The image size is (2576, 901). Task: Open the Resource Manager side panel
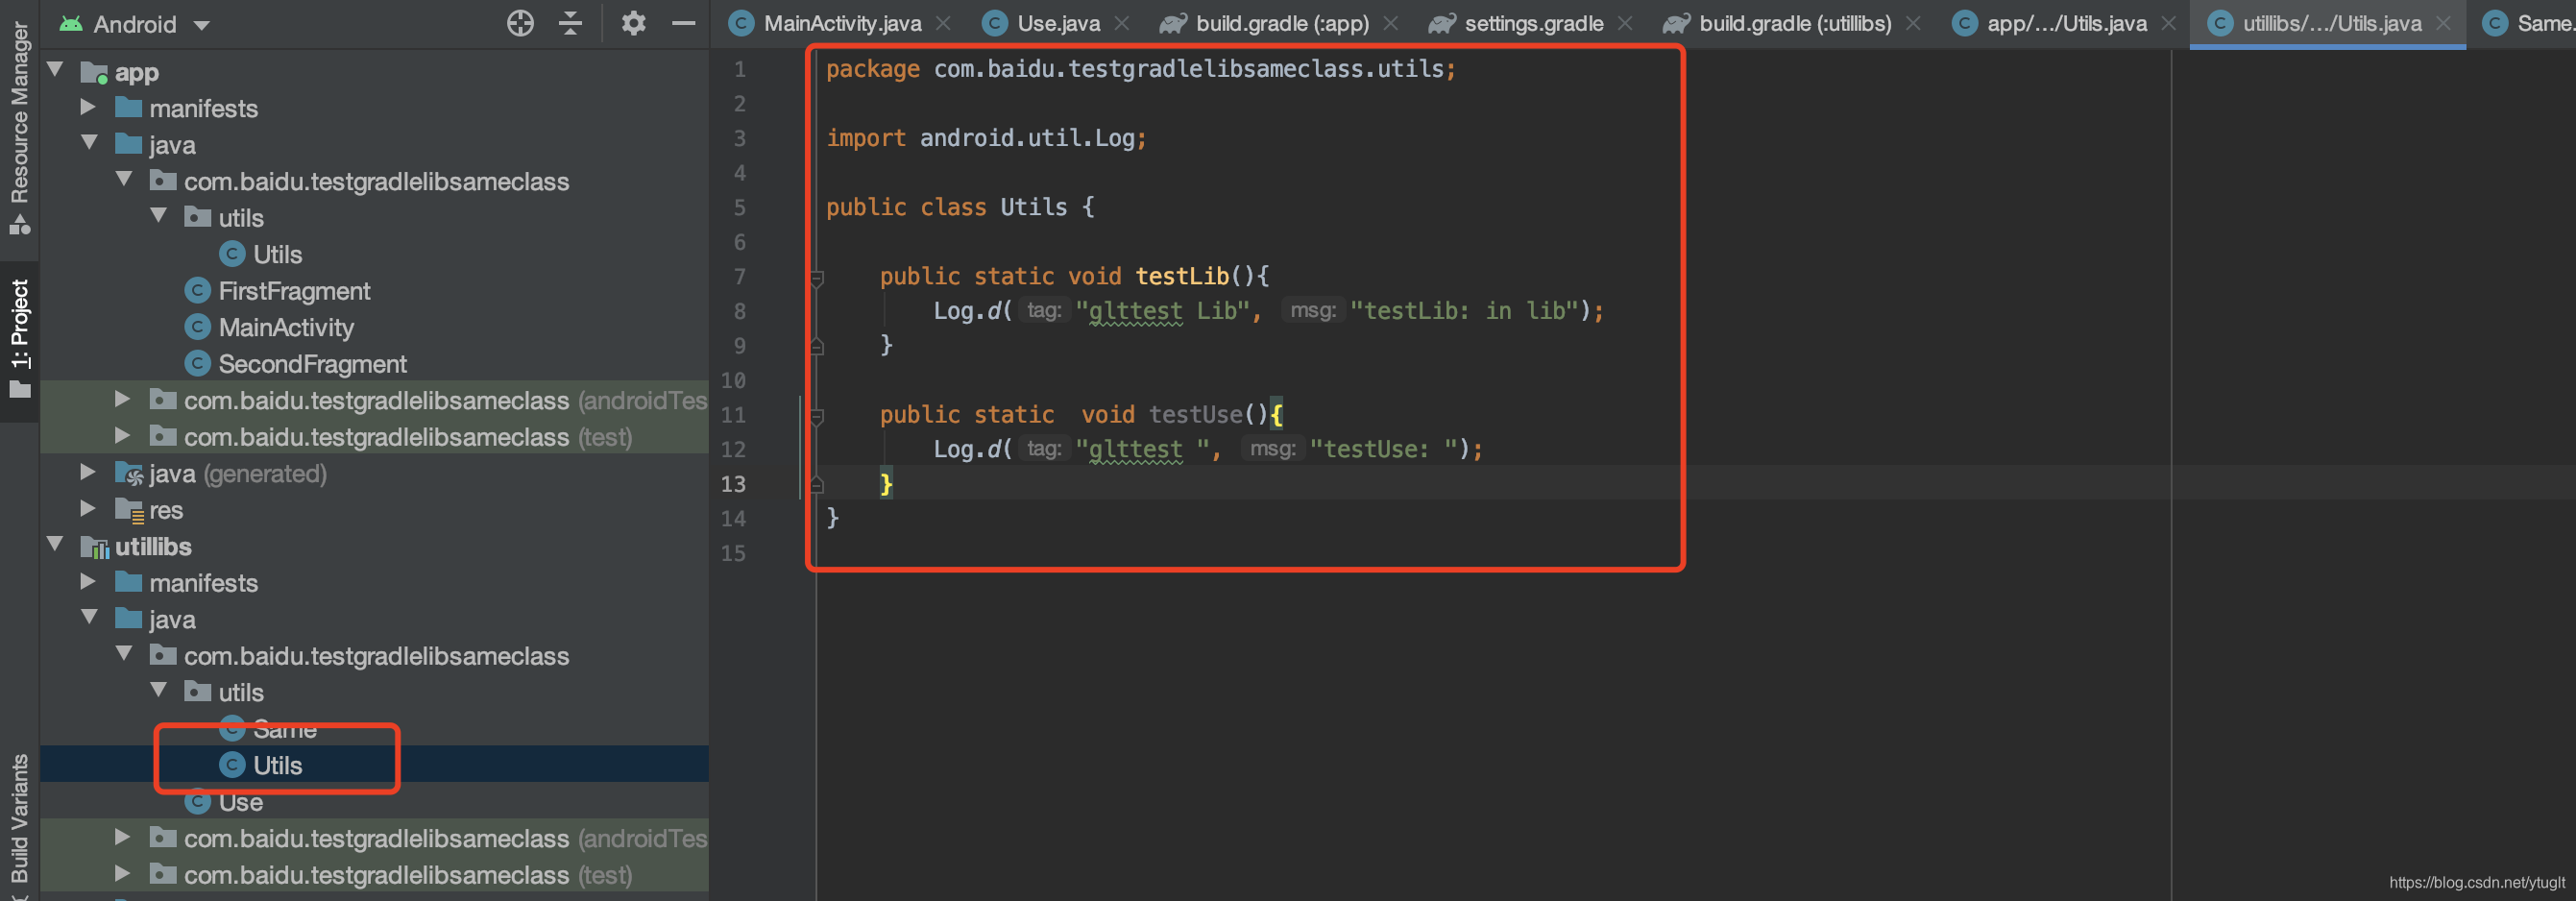pyautogui.click(x=19, y=128)
